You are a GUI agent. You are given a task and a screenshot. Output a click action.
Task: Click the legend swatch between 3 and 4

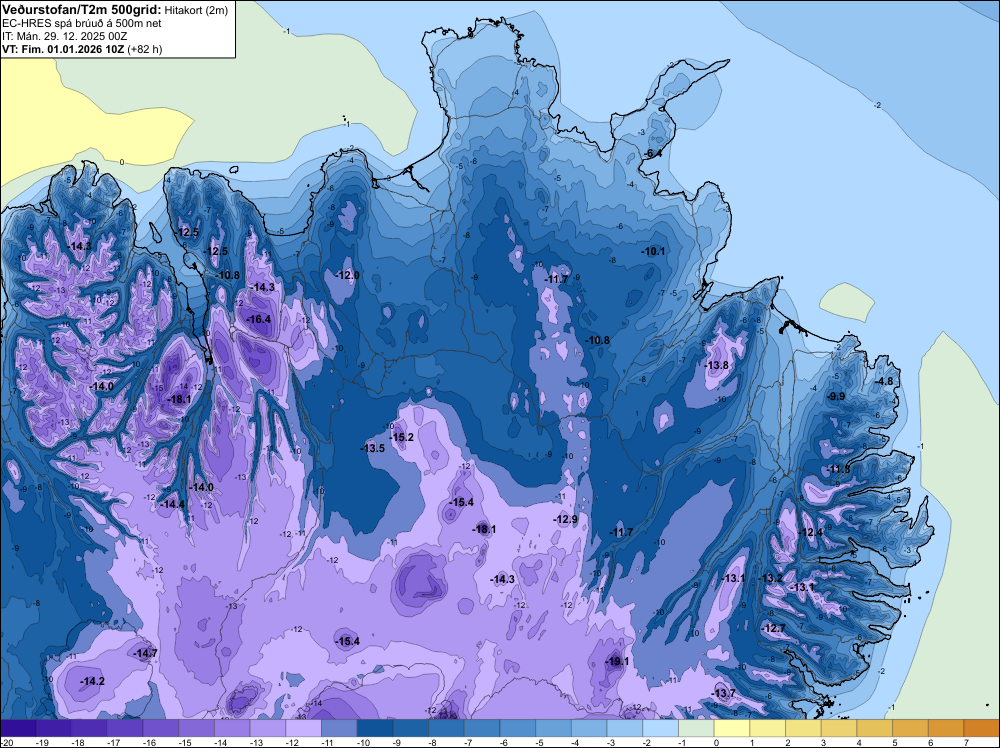839,728
